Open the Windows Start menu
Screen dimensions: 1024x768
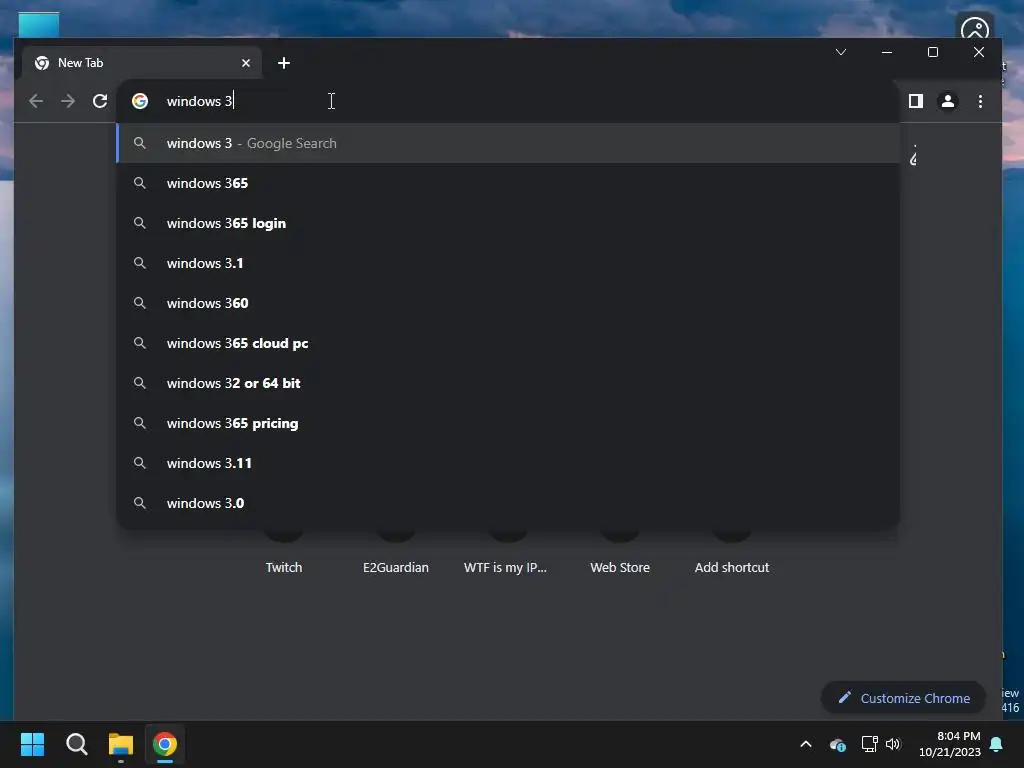coord(32,744)
